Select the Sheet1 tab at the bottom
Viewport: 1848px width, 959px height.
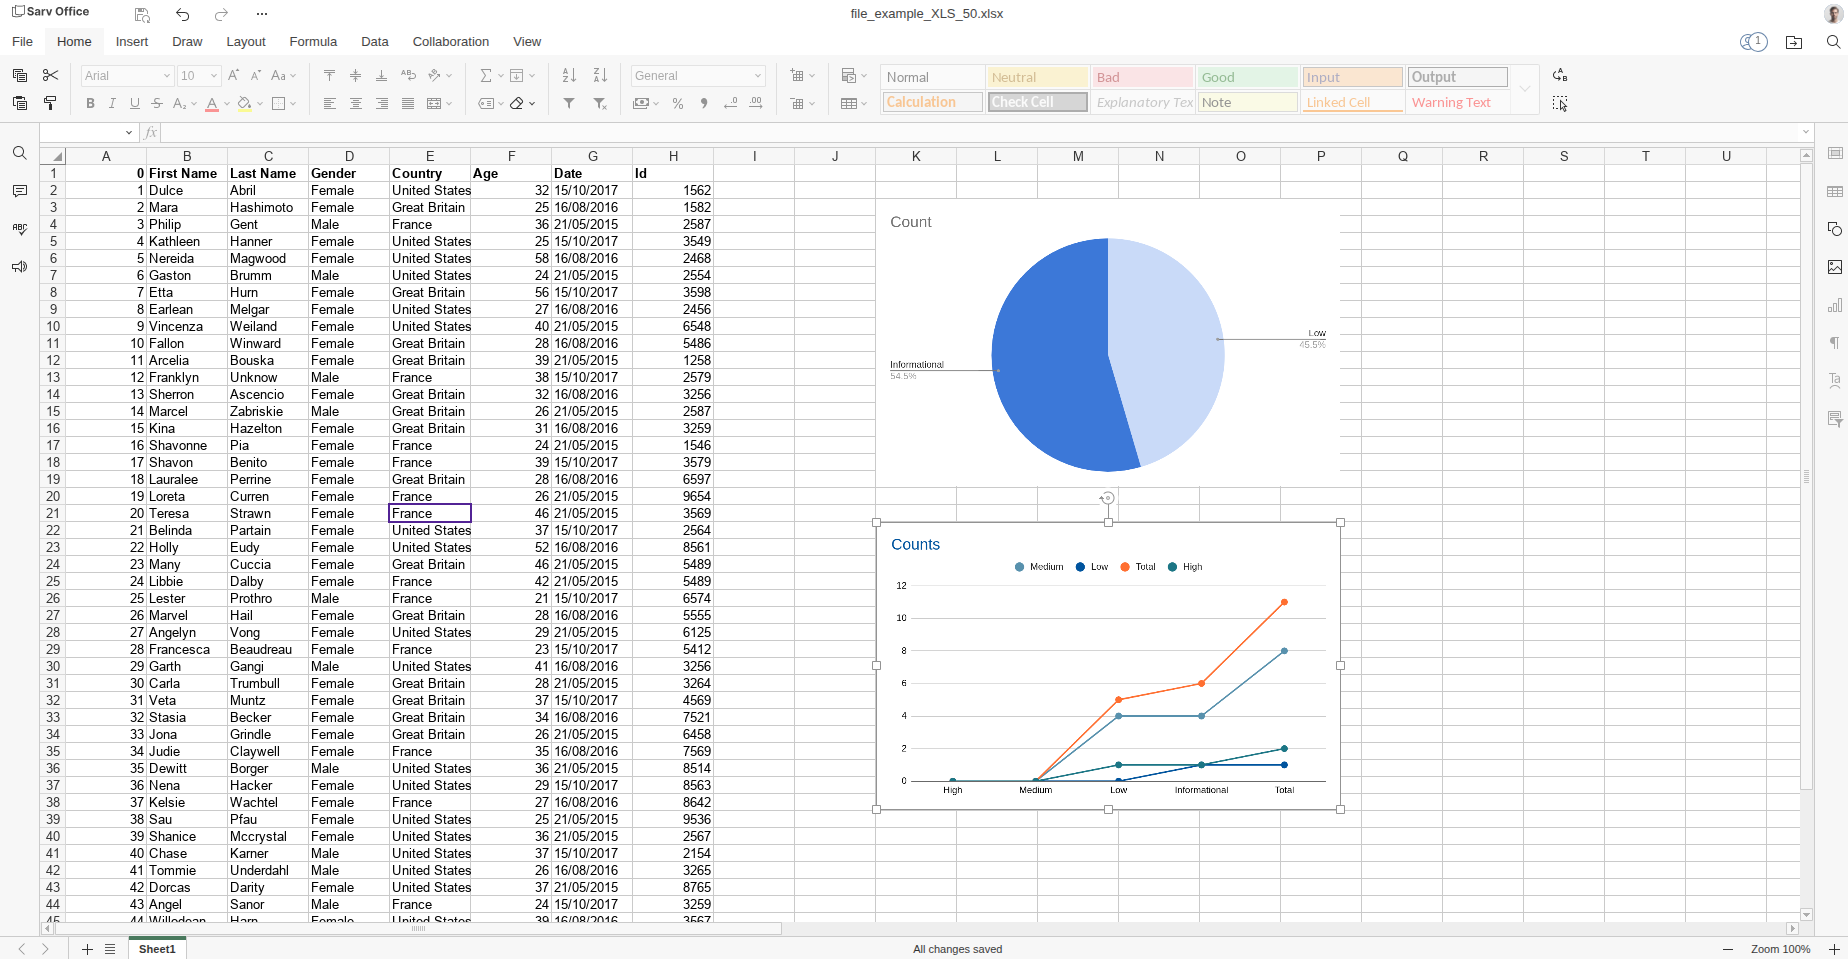157,949
